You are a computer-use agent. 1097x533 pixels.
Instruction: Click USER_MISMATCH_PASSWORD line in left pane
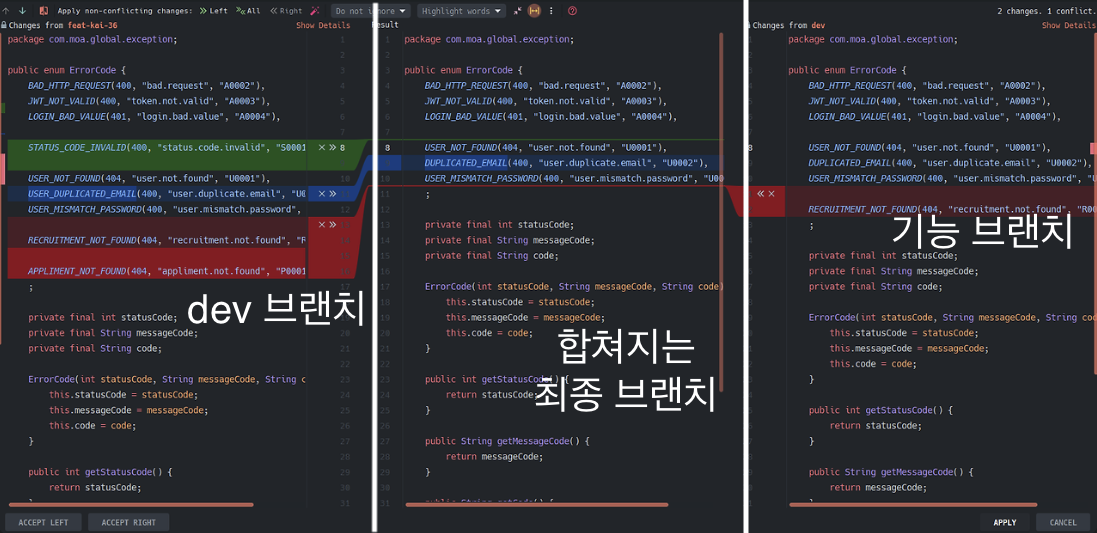(164, 209)
